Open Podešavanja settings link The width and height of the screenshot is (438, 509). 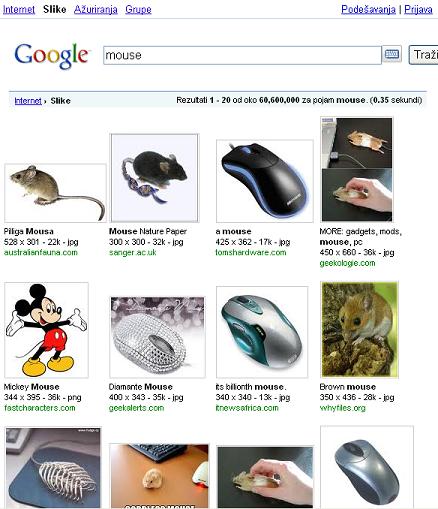[x=368, y=9]
